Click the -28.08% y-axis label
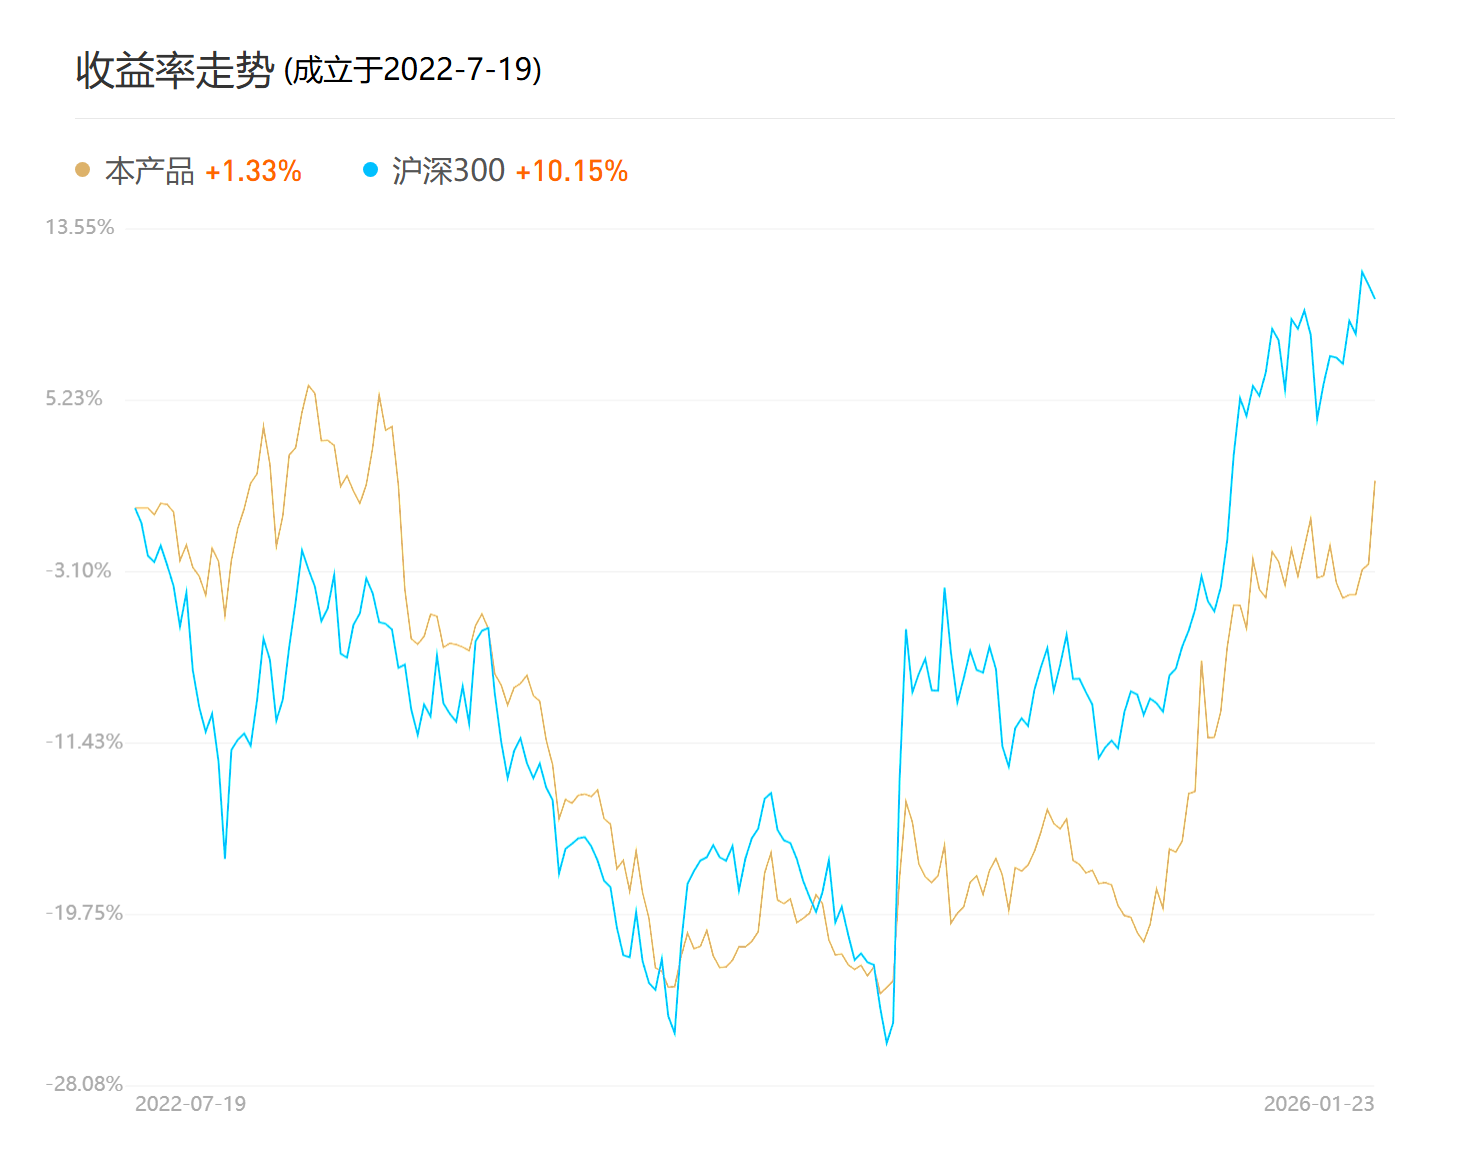Image resolution: width=1467 pixels, height=1161 pixels. coord(84,1084)
